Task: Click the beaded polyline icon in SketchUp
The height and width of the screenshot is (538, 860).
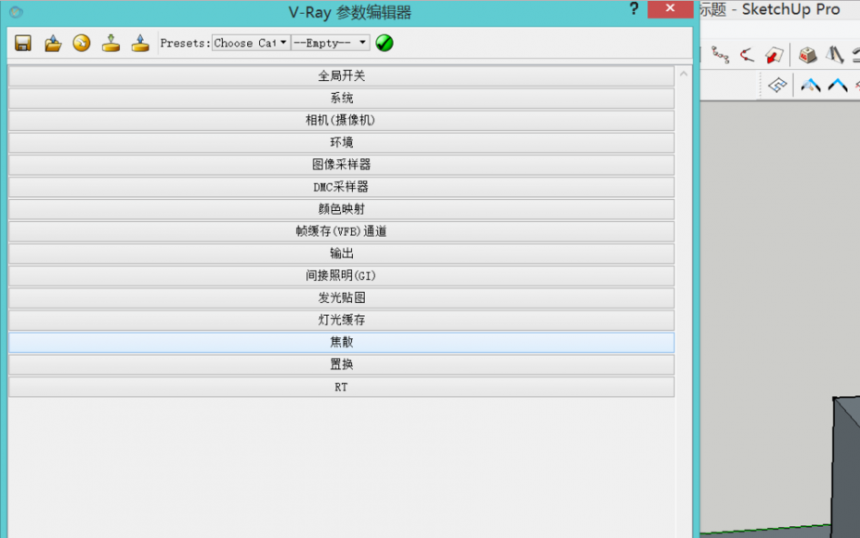Action: 720,55
